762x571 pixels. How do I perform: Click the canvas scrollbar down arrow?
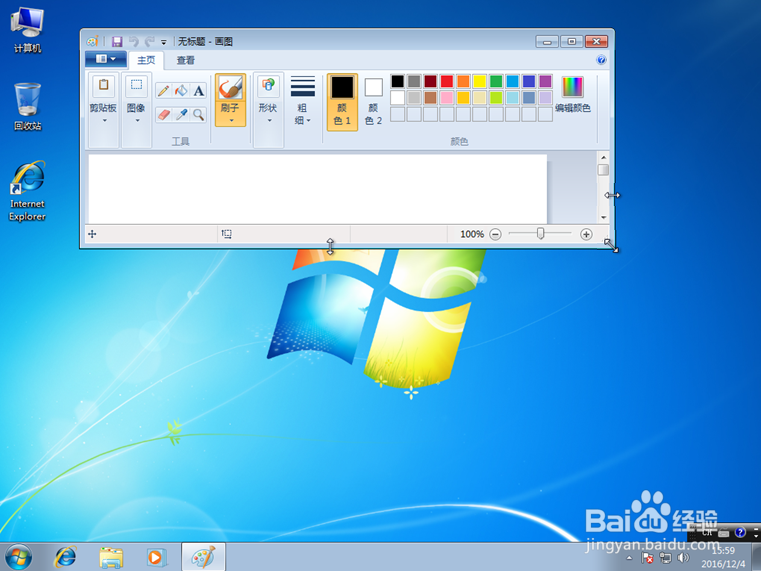pyautogui.click(x=603, y=217)
